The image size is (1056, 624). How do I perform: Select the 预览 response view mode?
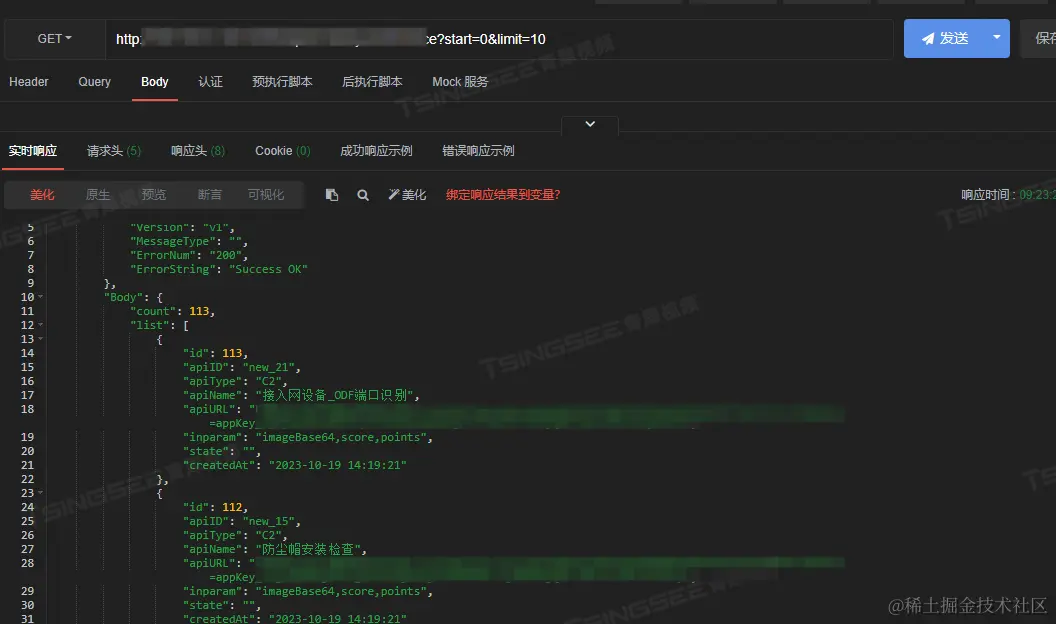click(x=154, y=195)
